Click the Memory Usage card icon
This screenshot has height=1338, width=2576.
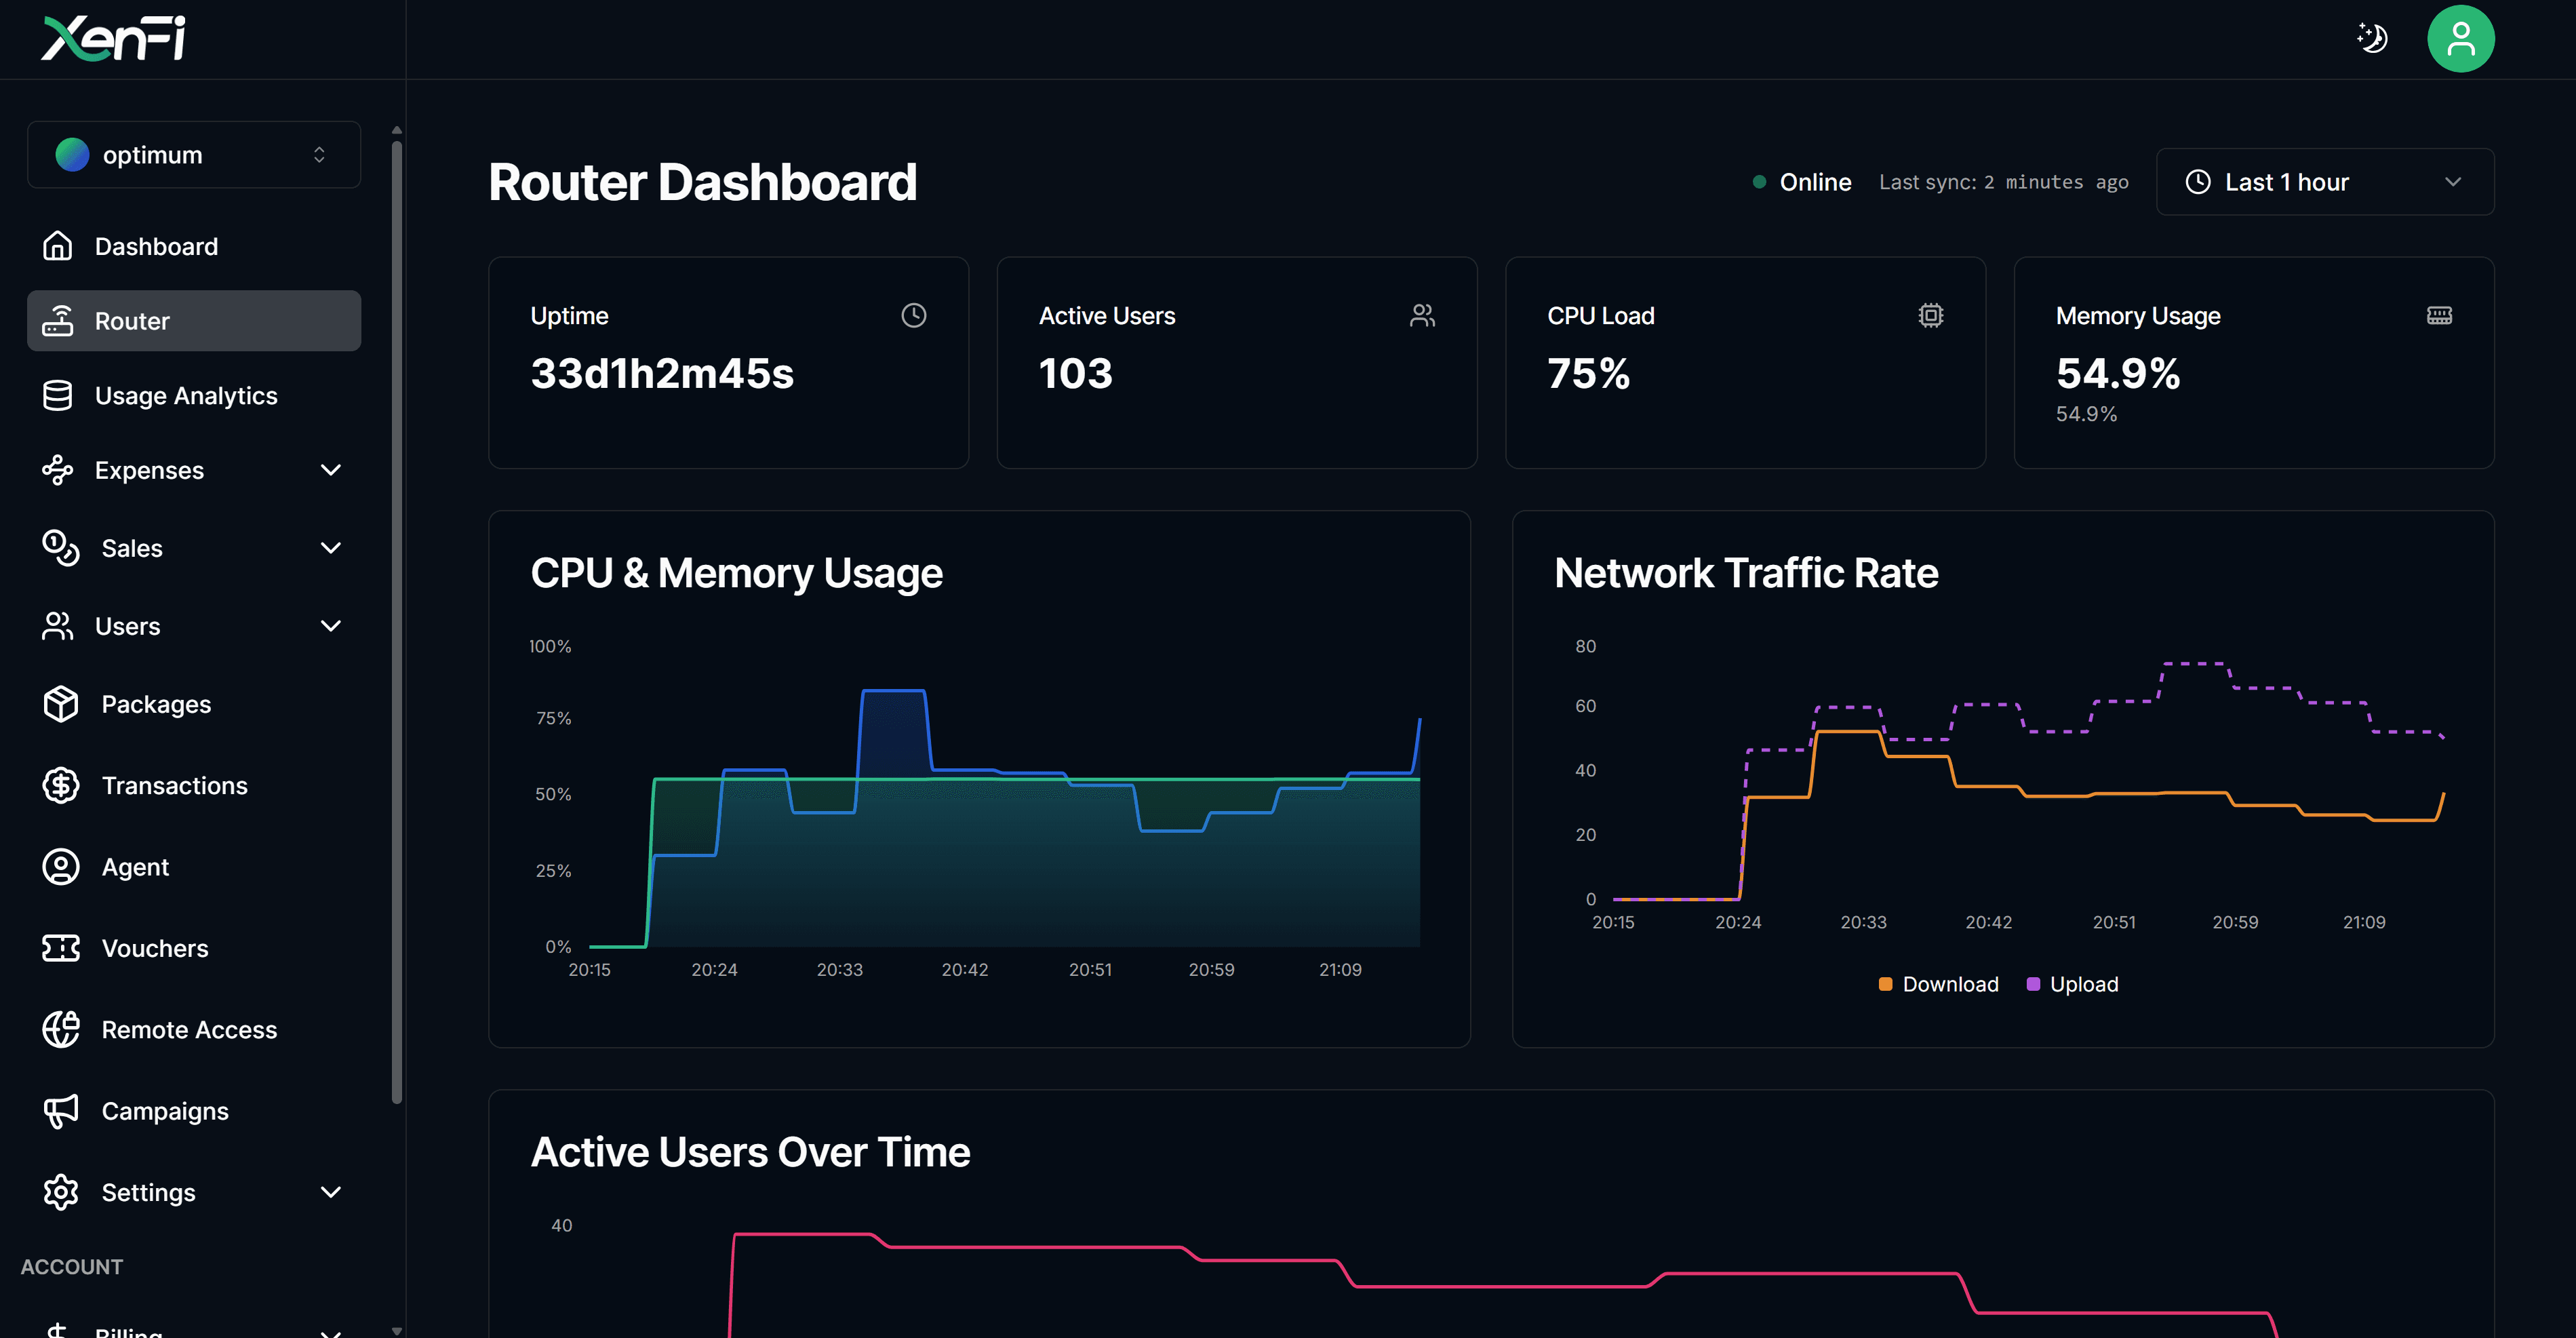(x=2439, y=315)
